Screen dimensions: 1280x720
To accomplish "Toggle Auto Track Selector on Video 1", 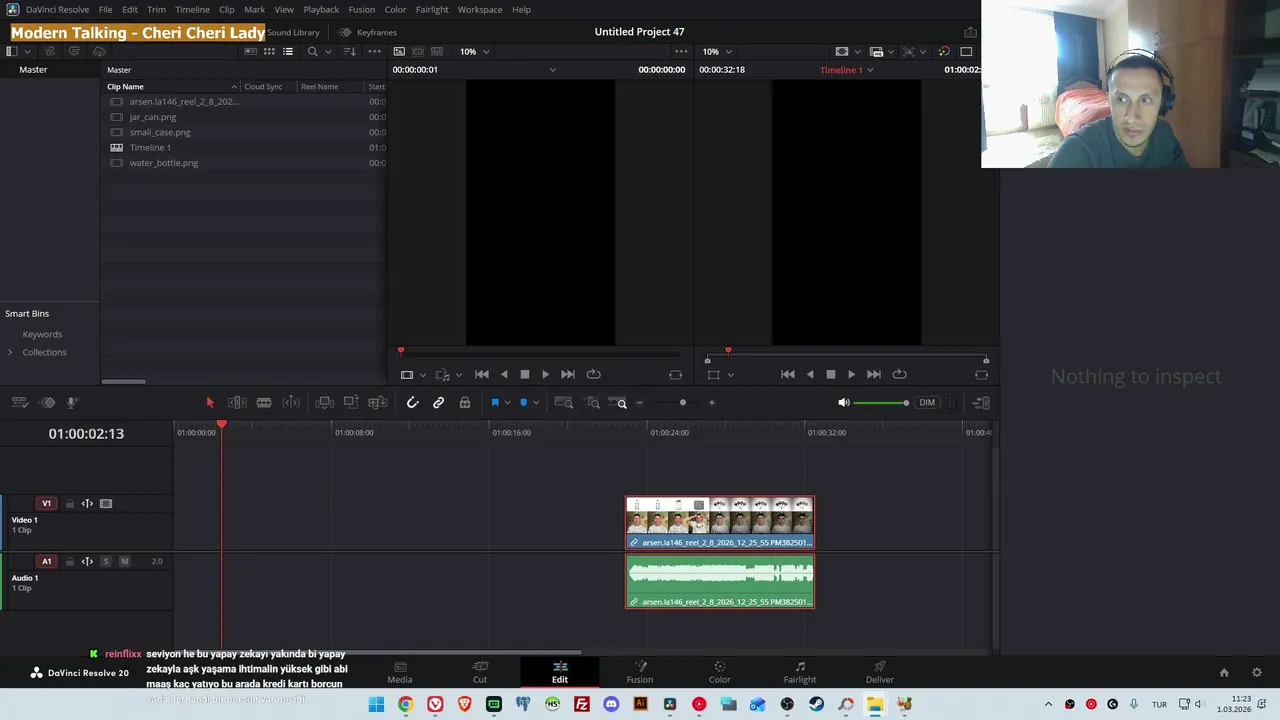I will (87, 504).
